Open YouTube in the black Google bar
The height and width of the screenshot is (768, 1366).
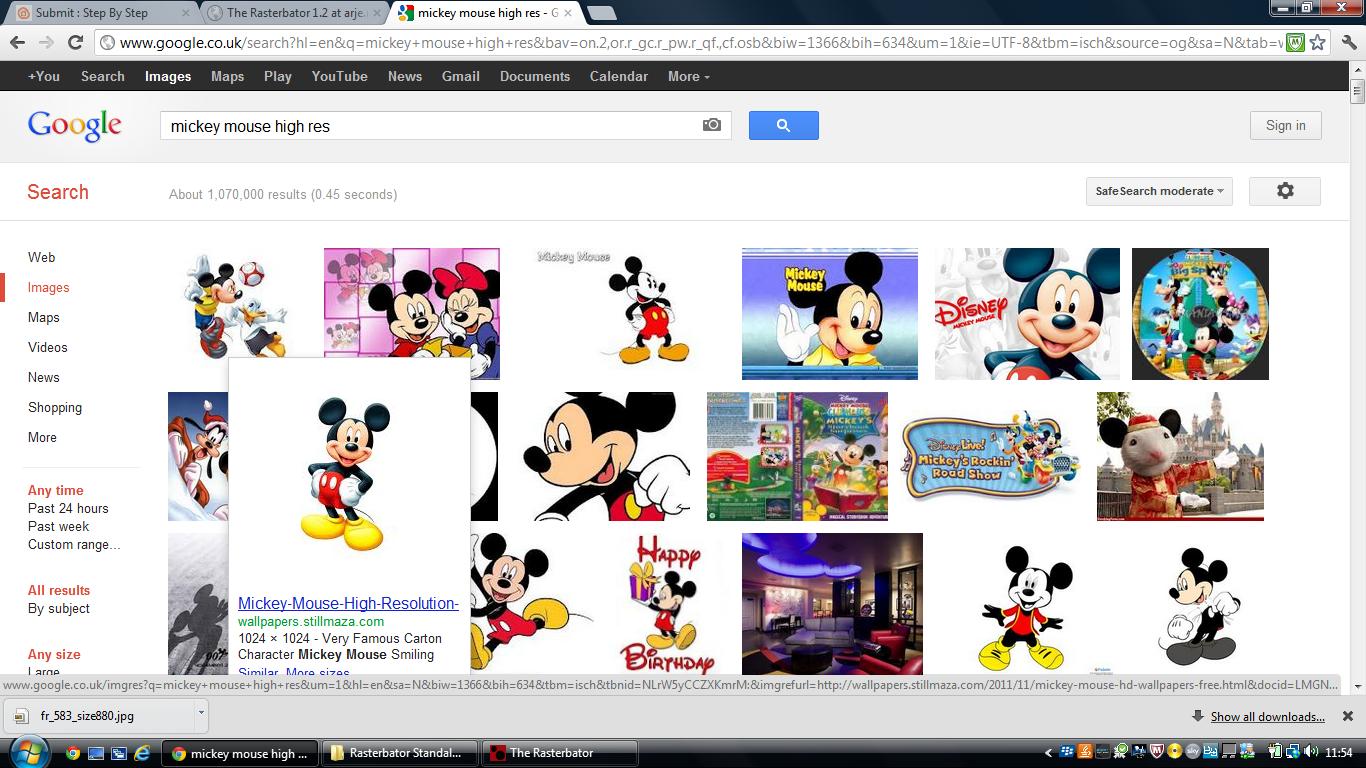pos(339,76)
